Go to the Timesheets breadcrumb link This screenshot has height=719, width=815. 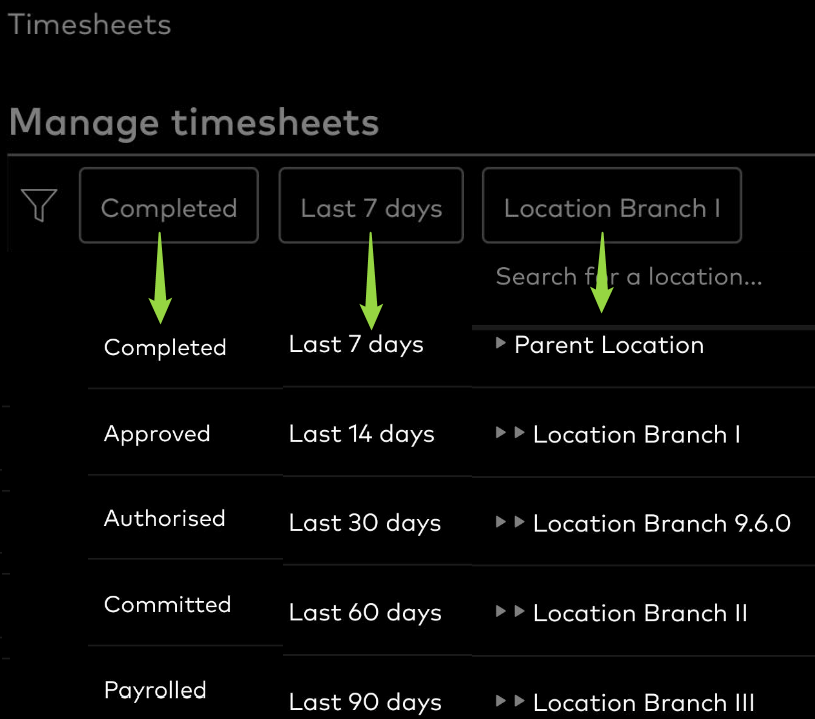[89, 24]
